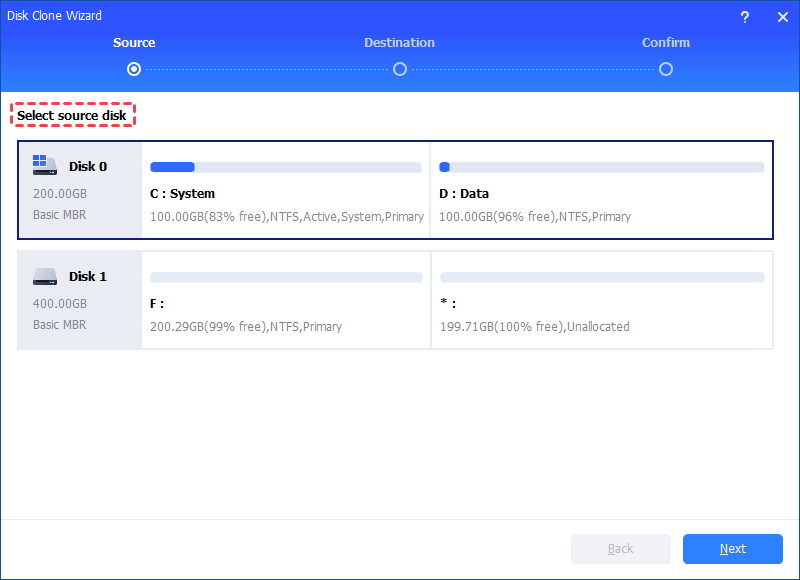Click the C: drive usage bar

pyautogui.click(x=285, y=167)
